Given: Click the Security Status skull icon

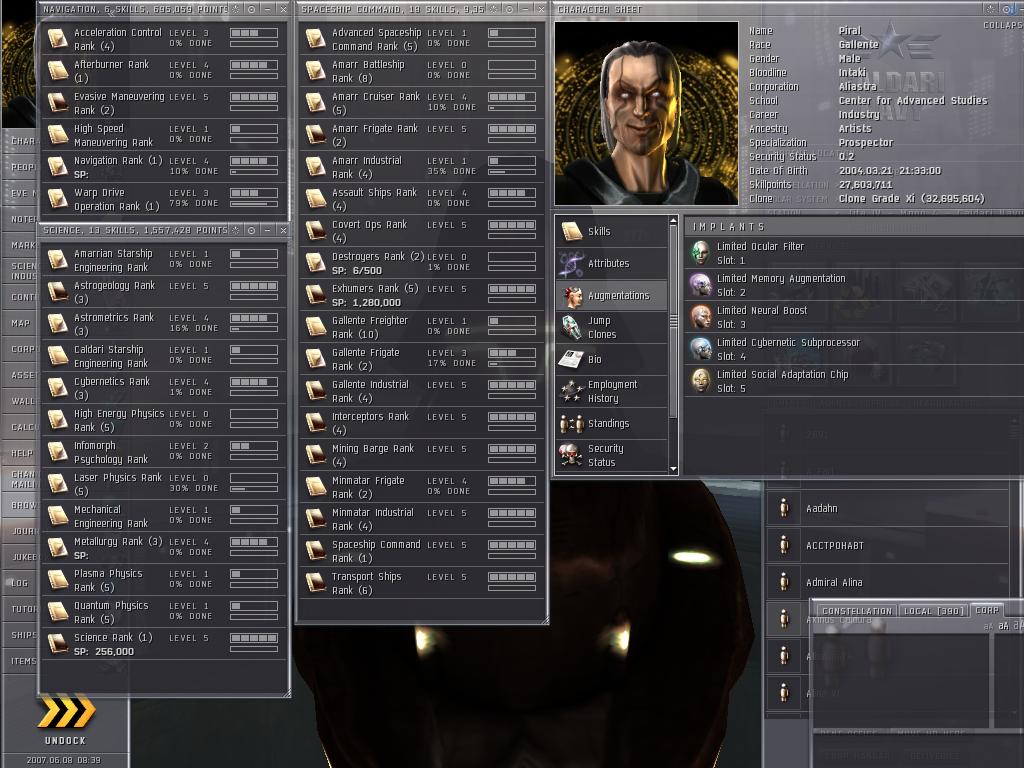Looking at the screenshot, I should [571, 455].
